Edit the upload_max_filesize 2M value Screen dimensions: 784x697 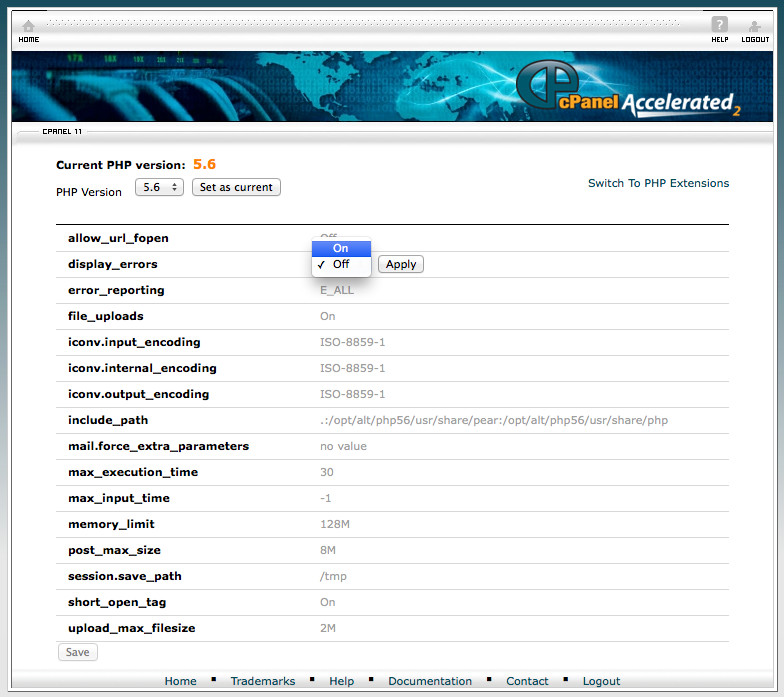coord(327,628)
